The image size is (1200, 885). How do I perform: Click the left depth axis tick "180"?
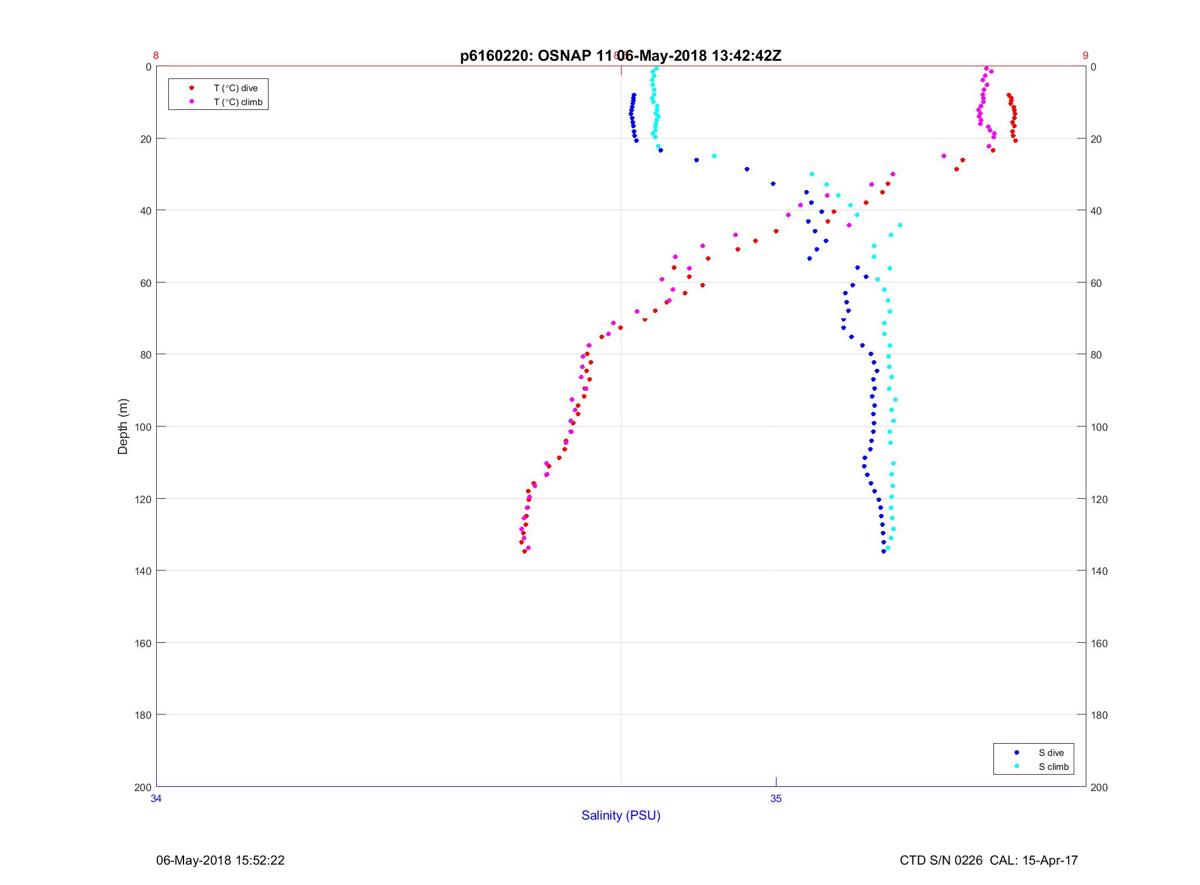(141, 715)
